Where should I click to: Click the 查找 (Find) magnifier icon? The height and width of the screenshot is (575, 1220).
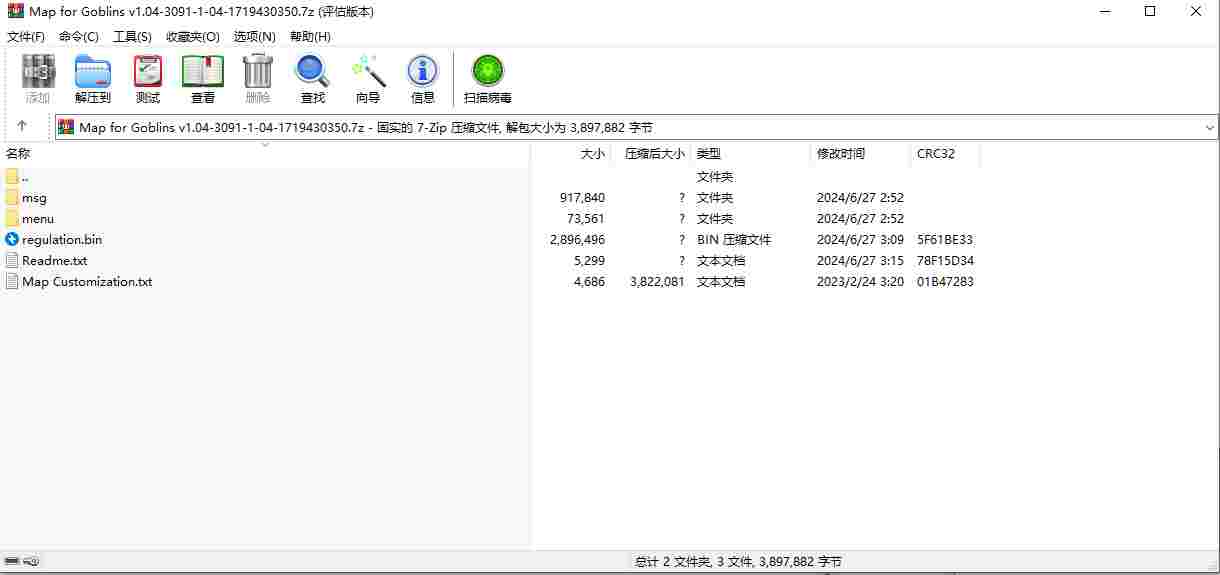(x=313, y=73)
